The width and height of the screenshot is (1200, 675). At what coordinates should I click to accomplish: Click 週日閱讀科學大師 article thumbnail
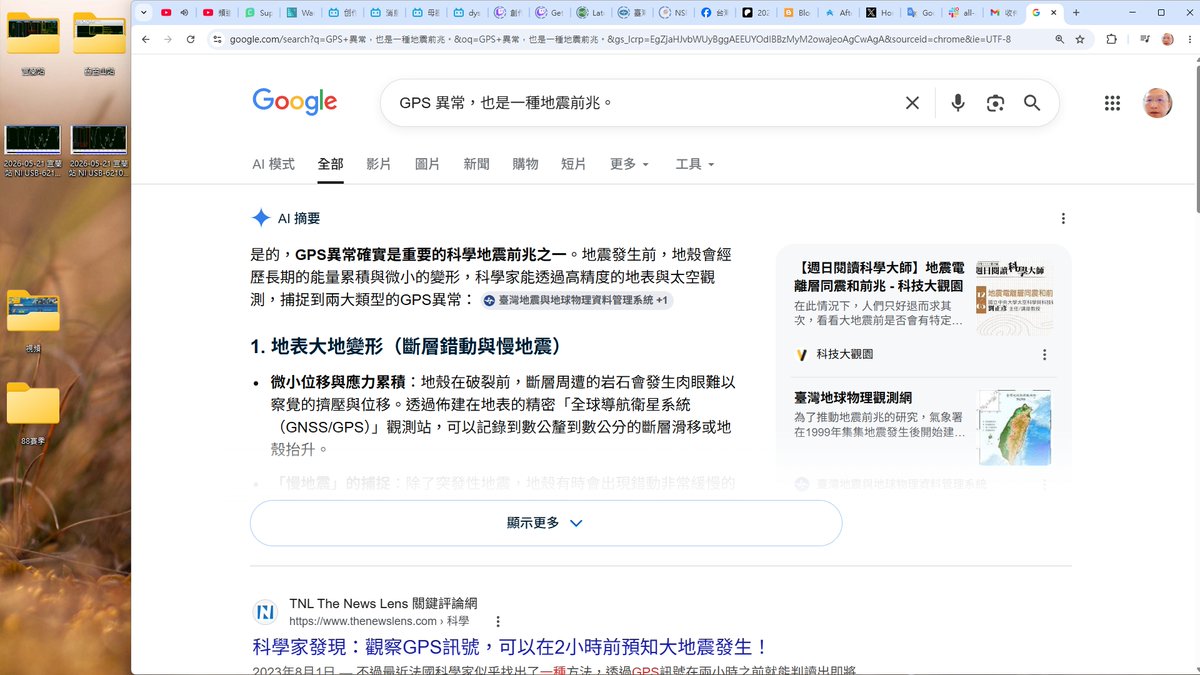click(1014, 298)
